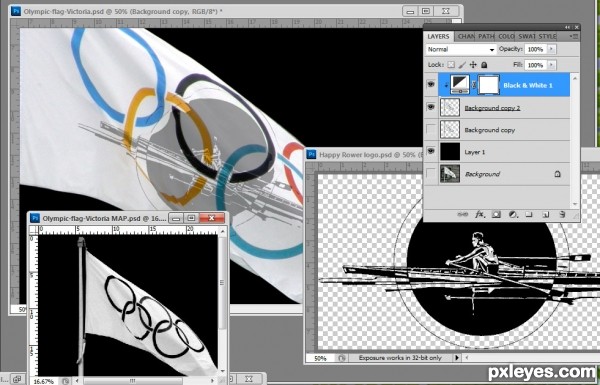Select the Black & White 1 layer mask thumbnail
Viewport: 600px width, 385px height.
pyautogui.click(x=489, y=85)
